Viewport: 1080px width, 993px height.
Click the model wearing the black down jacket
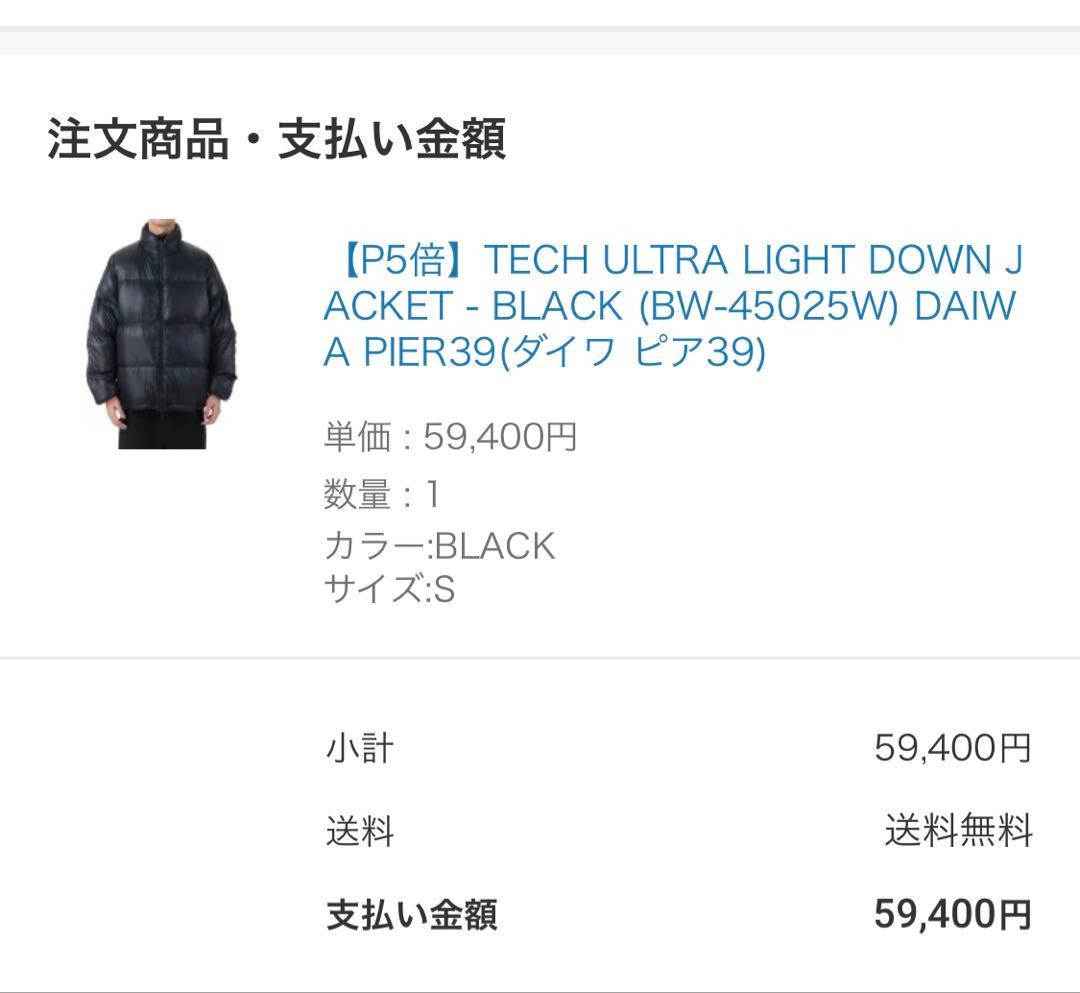click(x=165, y=330)
